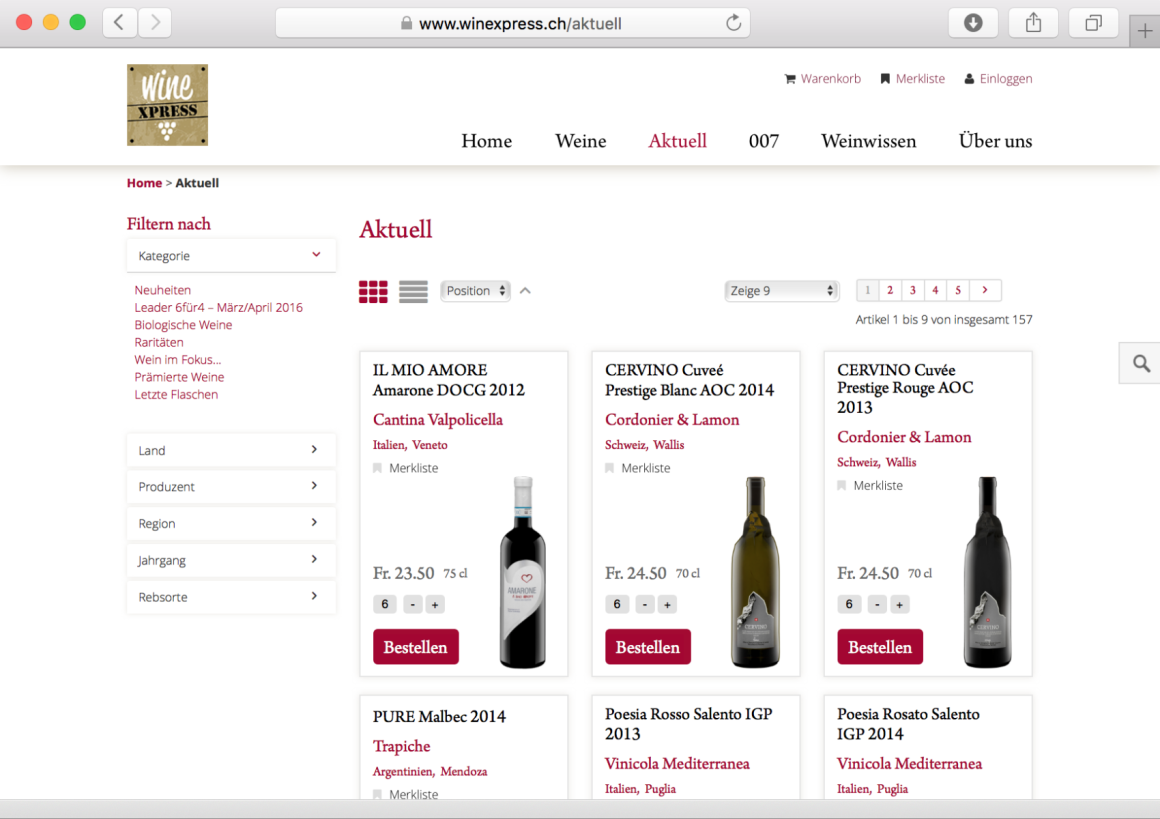
Task: Decrease quantity of CERVINO Prestige Rouge
Action: pyautogui.click(x=877, y=604)
